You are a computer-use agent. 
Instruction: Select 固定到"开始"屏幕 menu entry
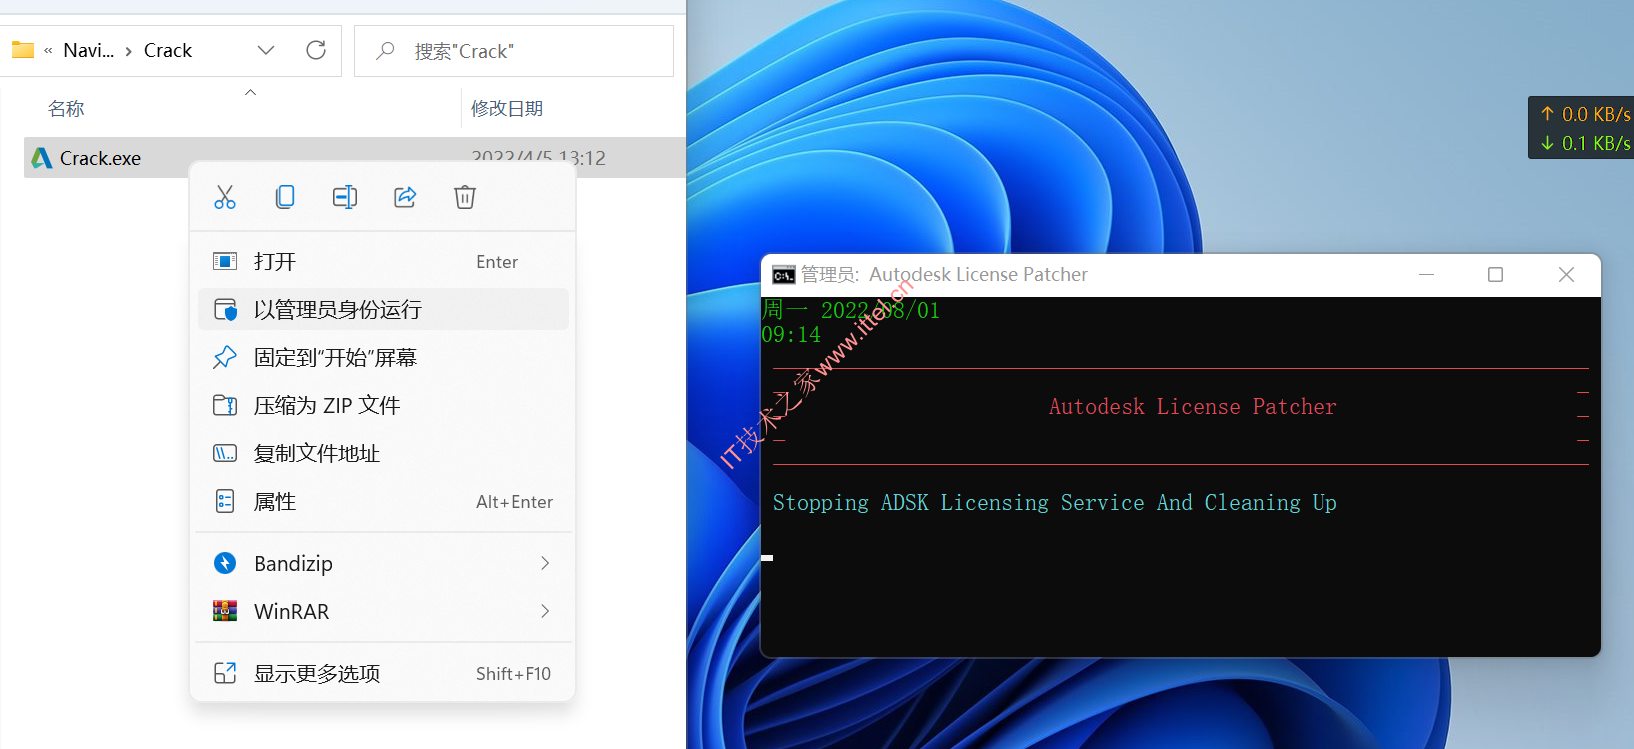[384, 358]
